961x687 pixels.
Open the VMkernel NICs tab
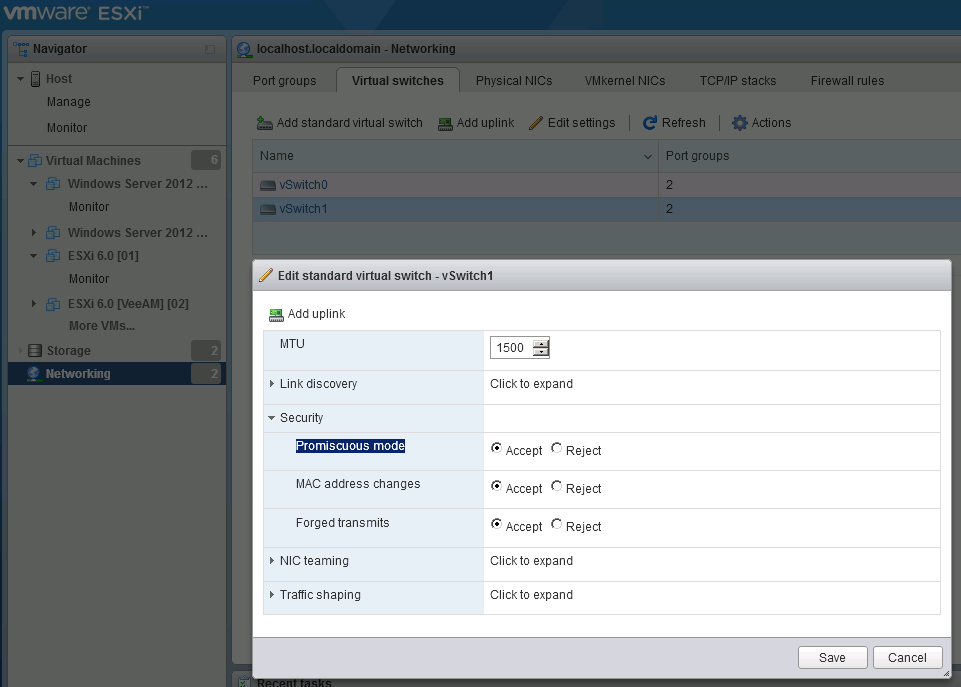pos(625,81)
